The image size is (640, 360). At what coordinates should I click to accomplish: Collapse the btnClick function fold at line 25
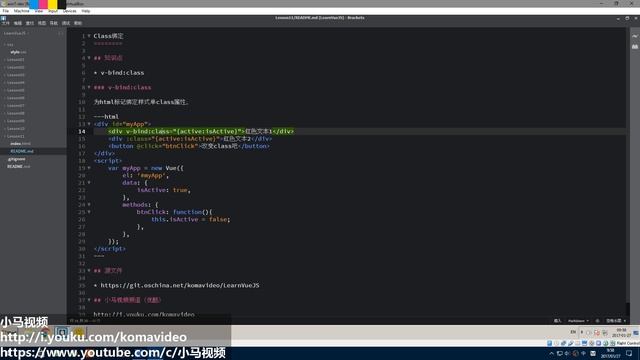[x=89, y=212]
